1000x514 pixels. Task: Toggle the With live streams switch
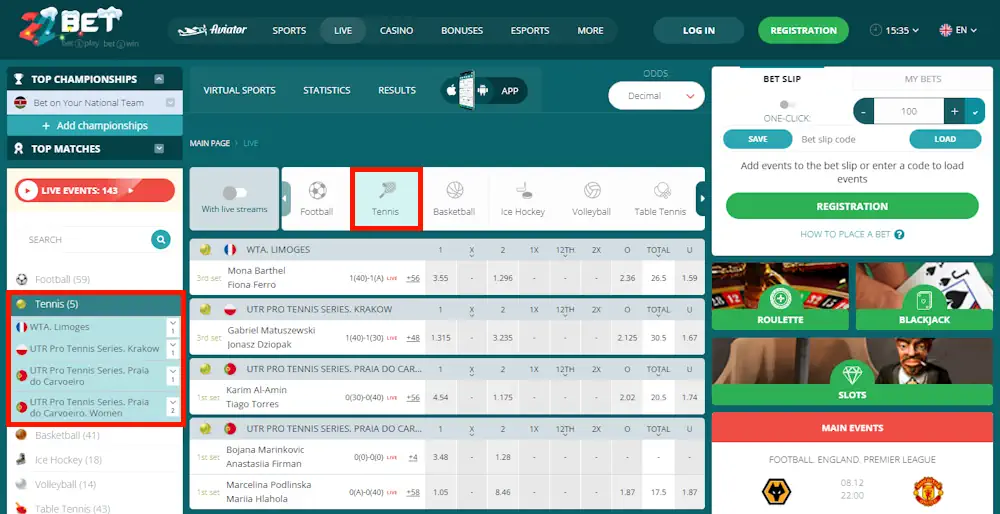(234, 193)
